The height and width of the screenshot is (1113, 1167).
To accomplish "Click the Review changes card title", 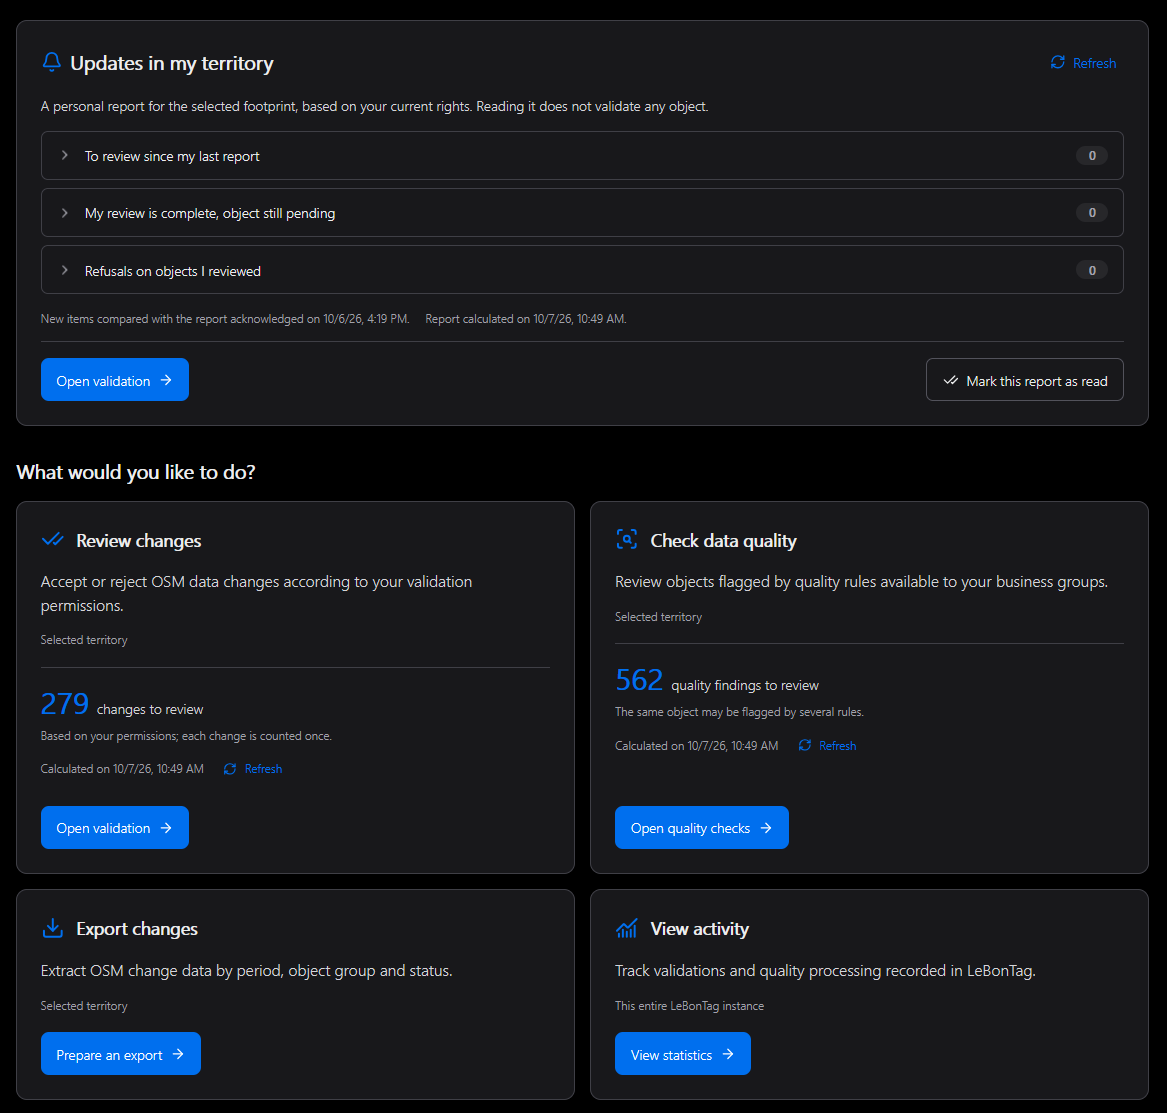I will tap(138, 540).
